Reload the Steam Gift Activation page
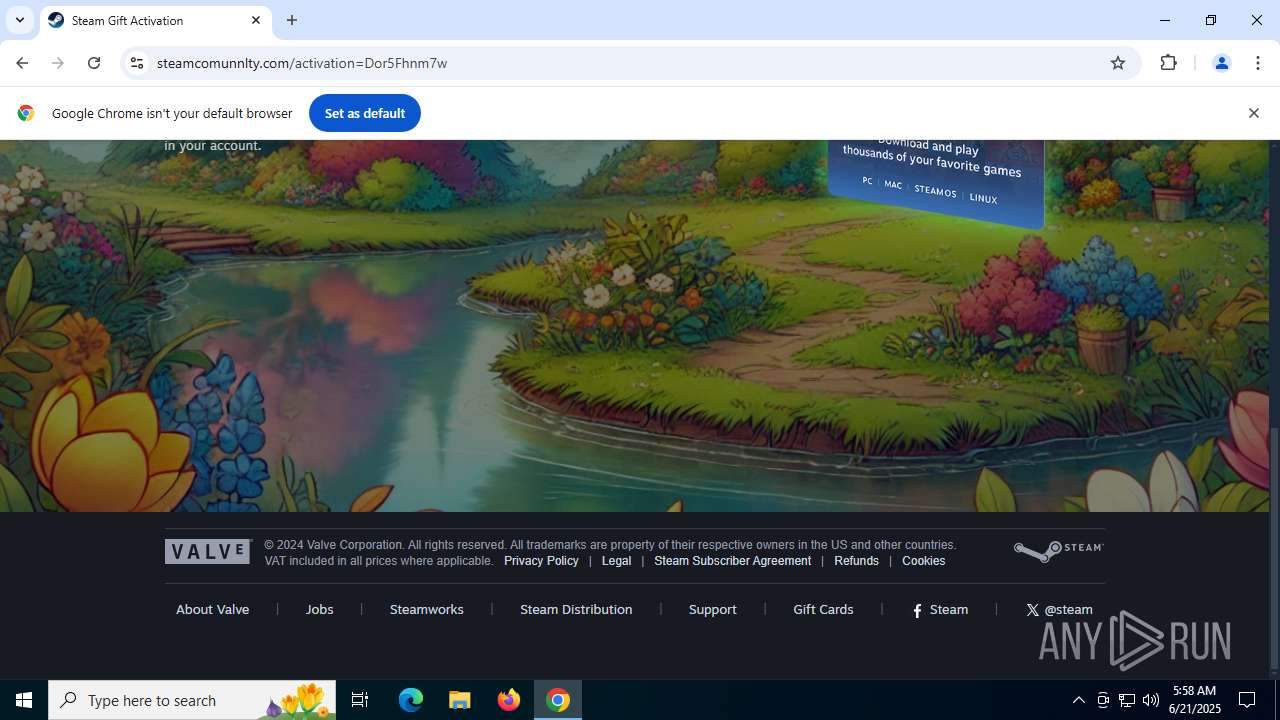Image resolution: width=1280 pixels, height=720 pixels. [x=94, y=63]
